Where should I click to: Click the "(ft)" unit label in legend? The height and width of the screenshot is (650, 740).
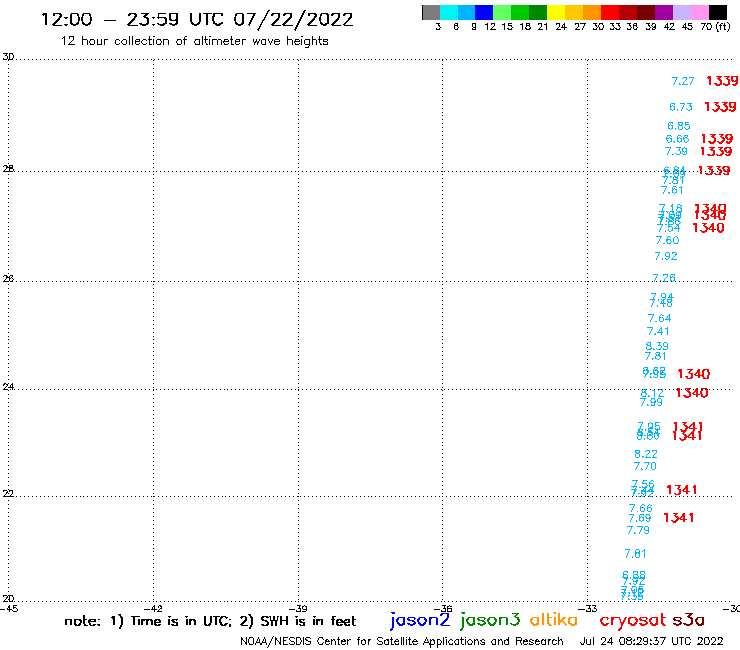coord(723,27)
